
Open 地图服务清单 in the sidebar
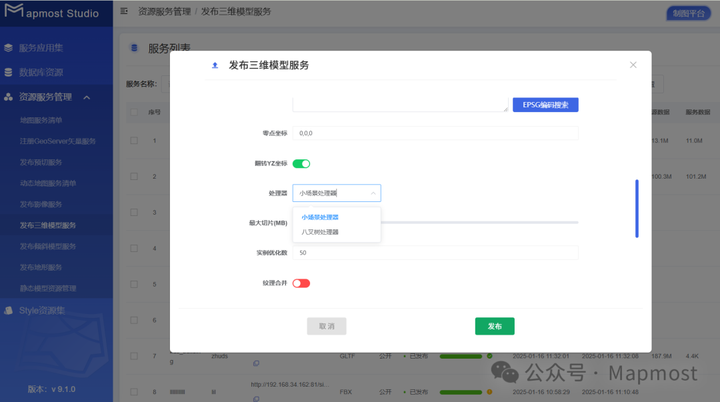coord(41,120)
